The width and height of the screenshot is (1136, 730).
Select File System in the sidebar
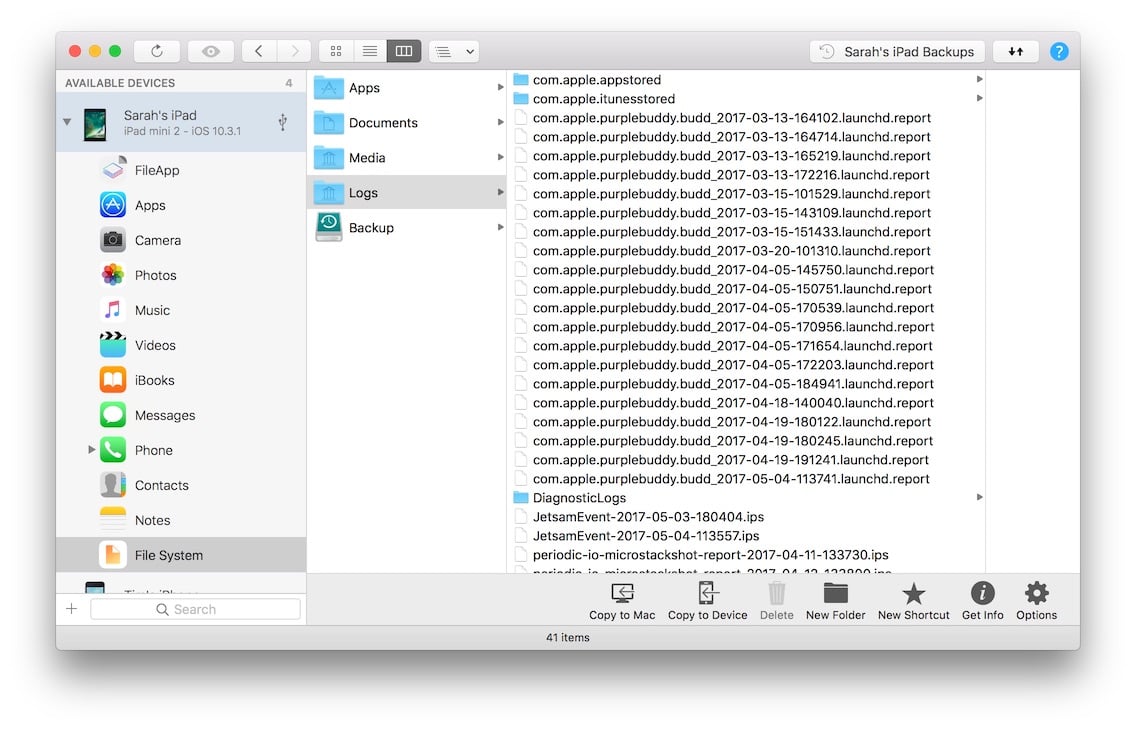tap(181, 555)
